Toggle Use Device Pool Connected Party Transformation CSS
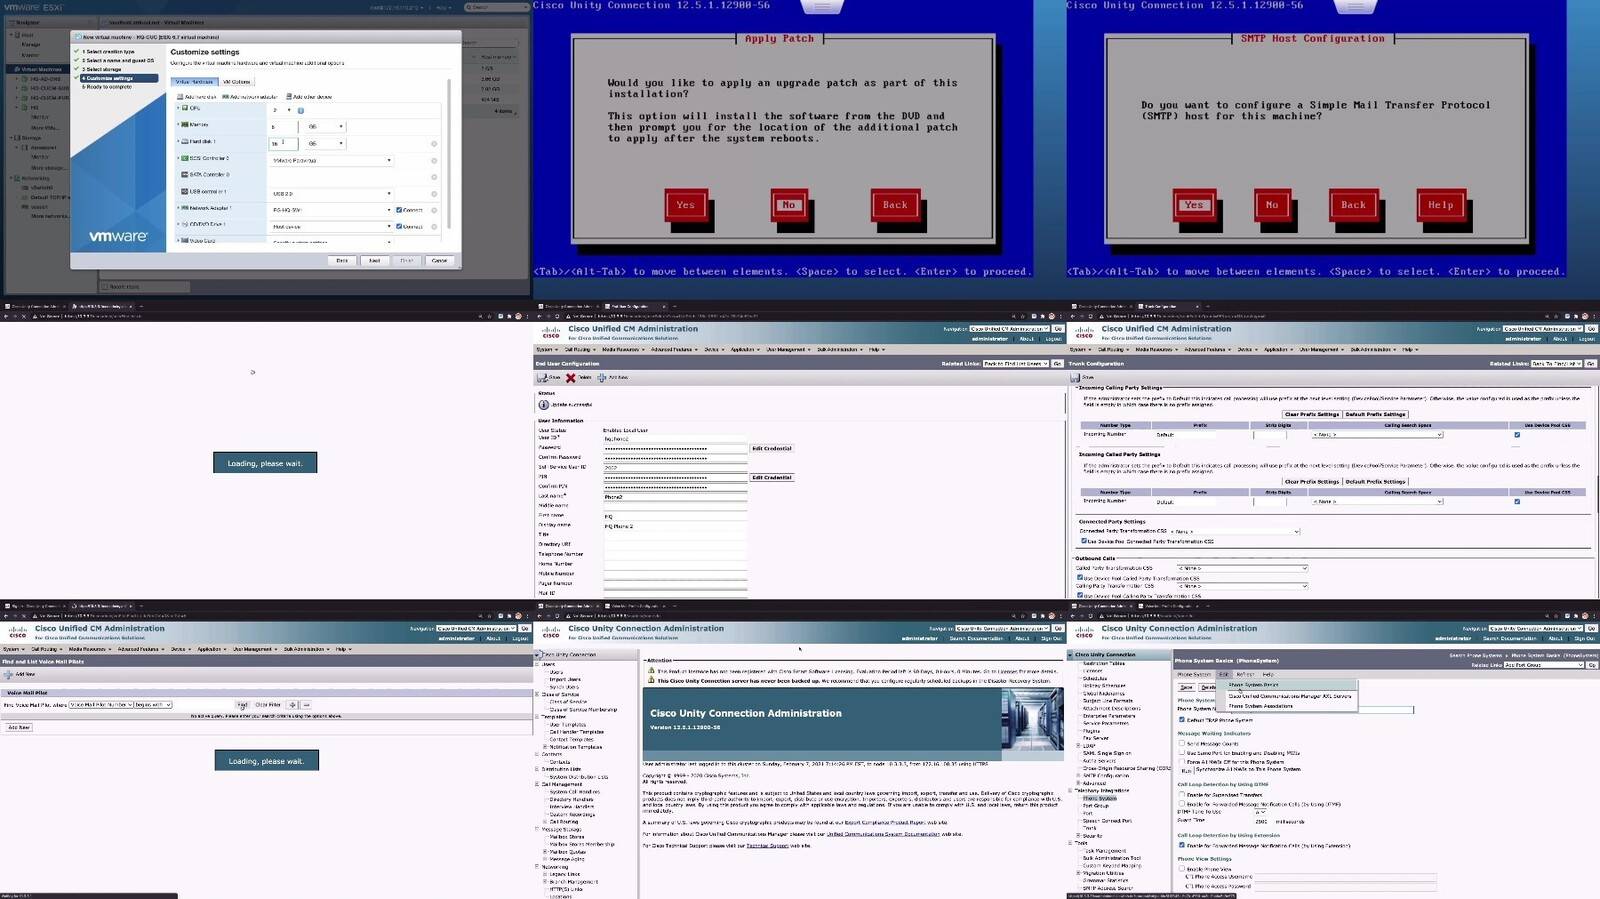This screenshot has height=899, width=1600. (x=1084, y=541)
